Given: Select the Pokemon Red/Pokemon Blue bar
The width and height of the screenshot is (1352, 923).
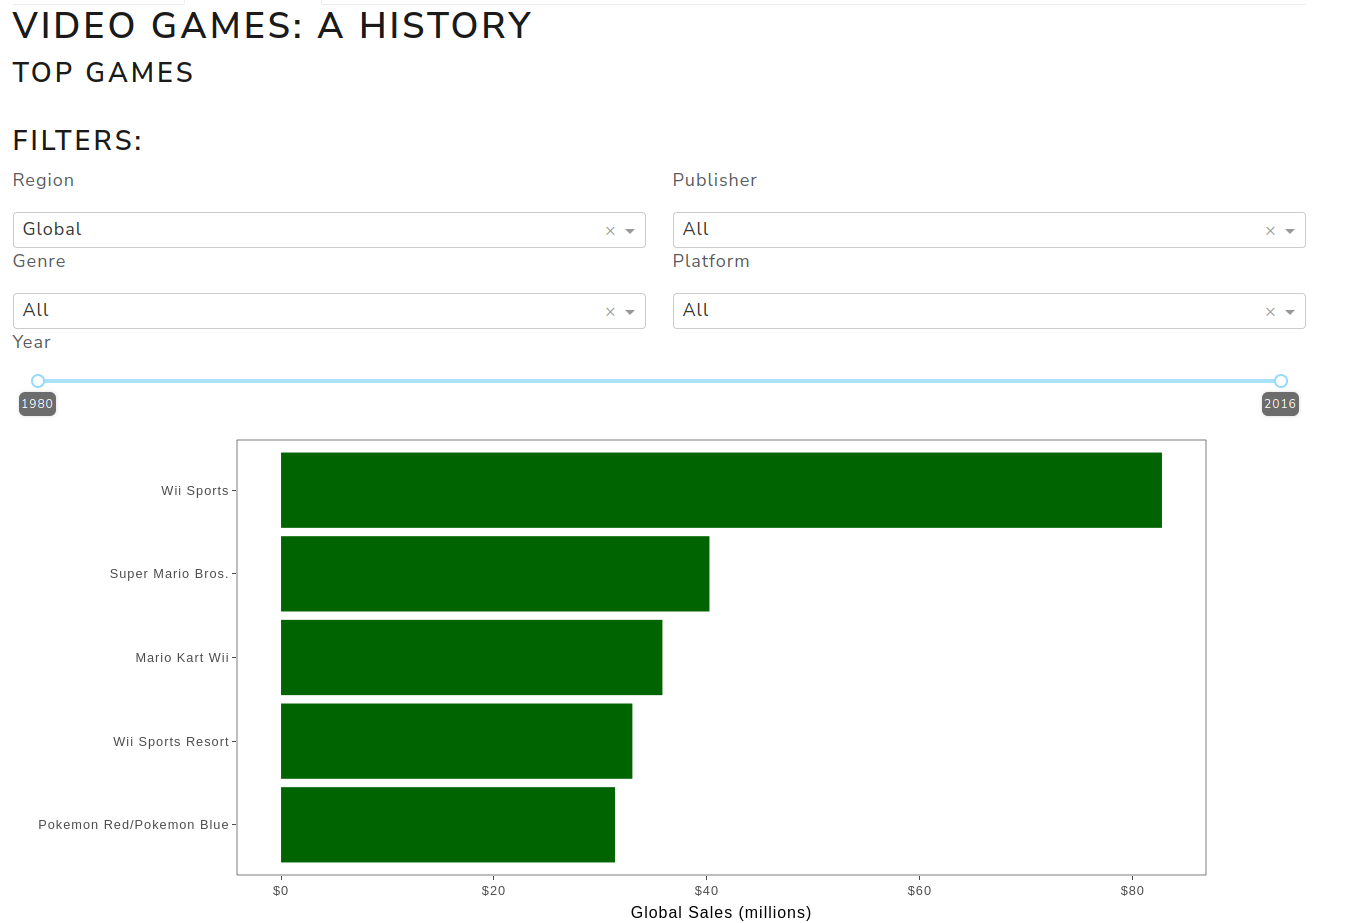Looking at the screenshot, I should coord(448,825).
